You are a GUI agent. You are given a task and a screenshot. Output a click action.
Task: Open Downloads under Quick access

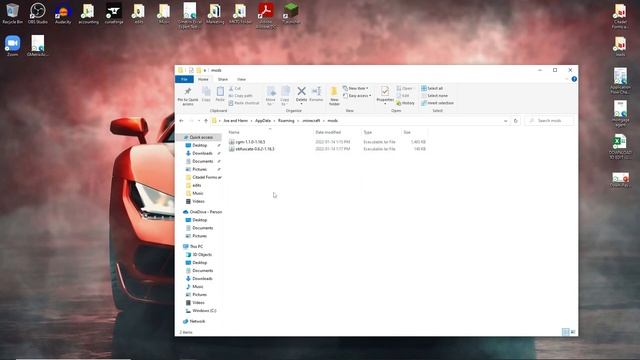click(x=202, y=153)
